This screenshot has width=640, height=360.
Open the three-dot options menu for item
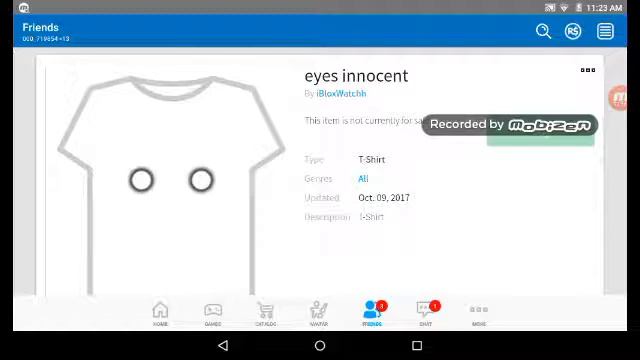[588, 70]
